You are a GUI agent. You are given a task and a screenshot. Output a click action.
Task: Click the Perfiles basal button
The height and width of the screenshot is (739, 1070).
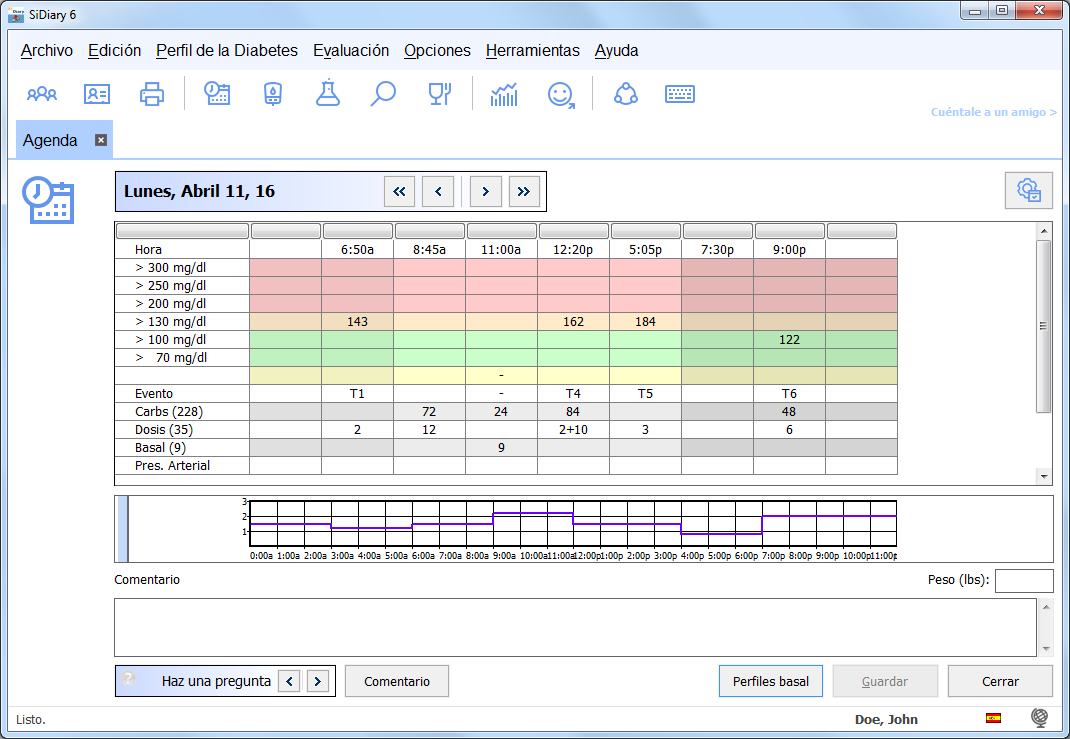point(770,681)
